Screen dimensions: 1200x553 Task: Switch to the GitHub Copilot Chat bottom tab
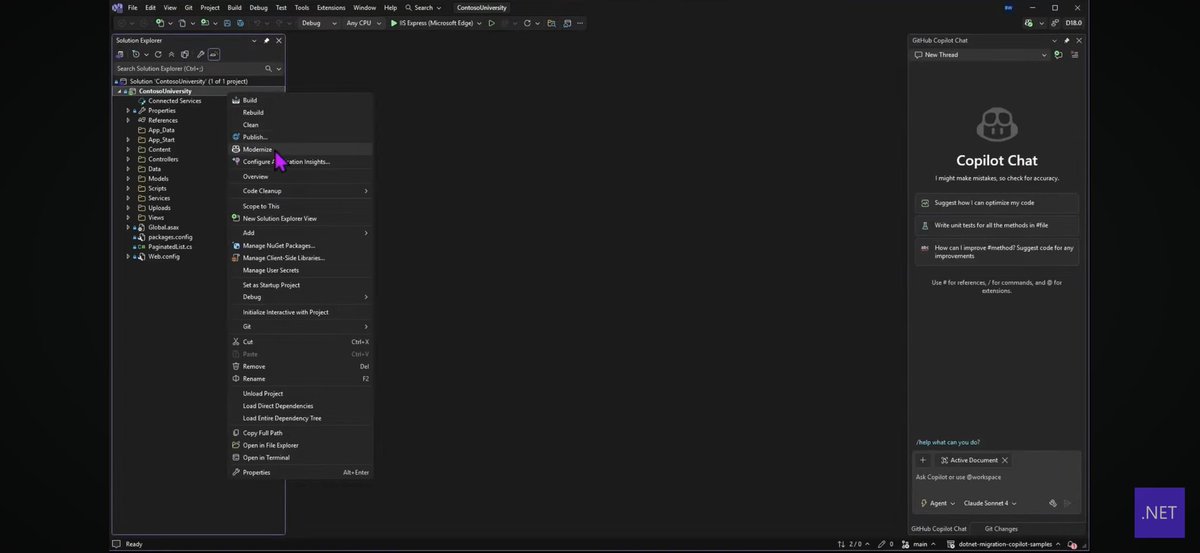939,528
